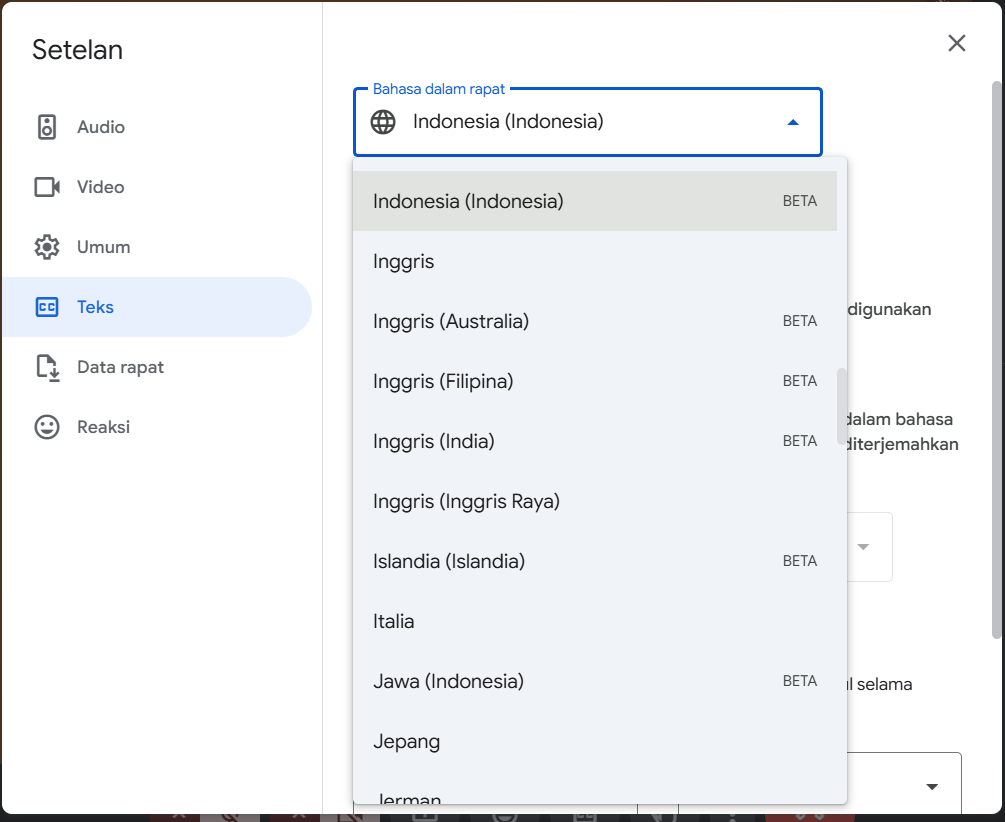Choose Inggris (Australia) language option
The height and width of the screenshot is (822, 1005).
(x=451, y=321)
